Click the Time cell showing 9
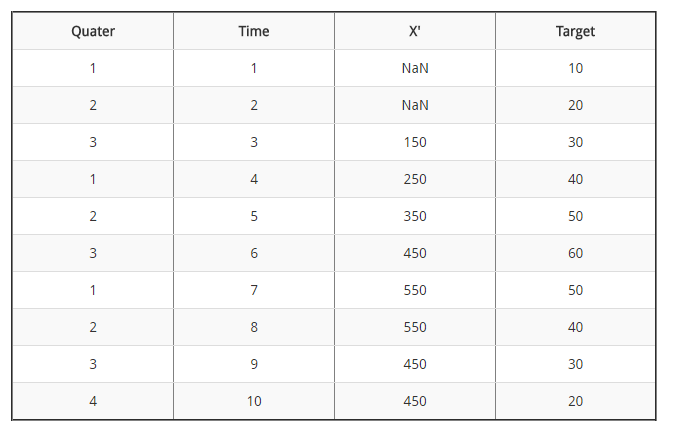 [254, 364]
